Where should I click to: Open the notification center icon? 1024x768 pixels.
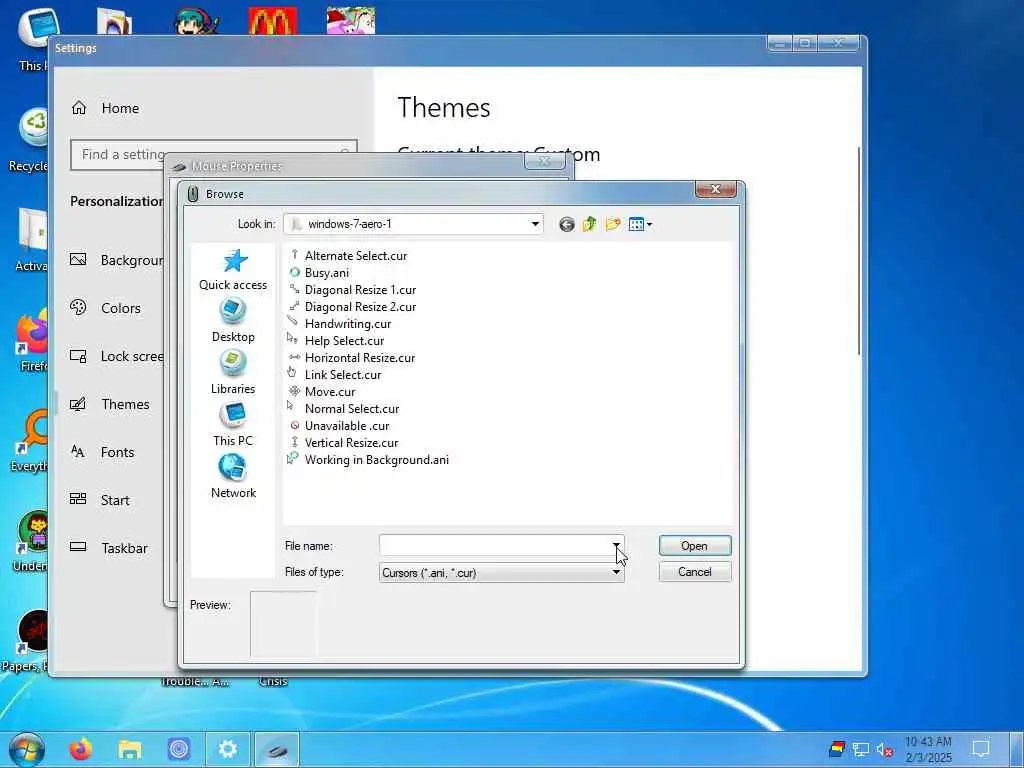[981, 749]
